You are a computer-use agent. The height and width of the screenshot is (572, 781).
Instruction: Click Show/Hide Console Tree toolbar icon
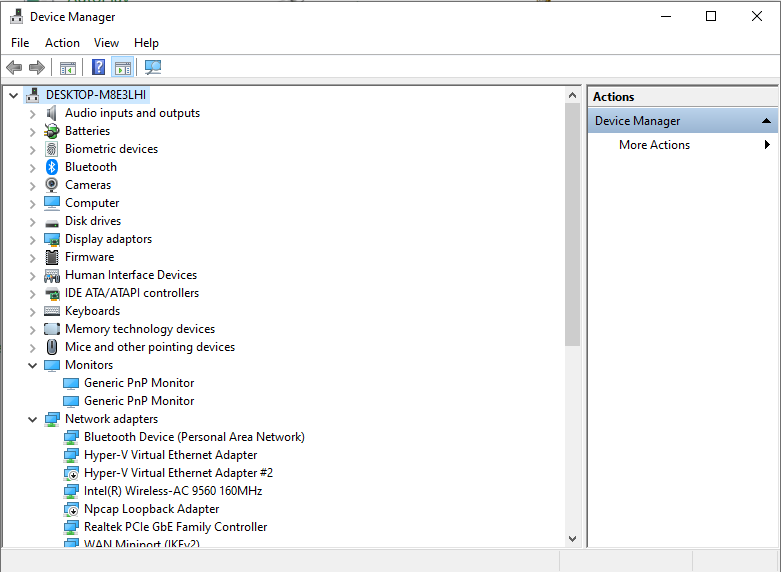point(68,67)
